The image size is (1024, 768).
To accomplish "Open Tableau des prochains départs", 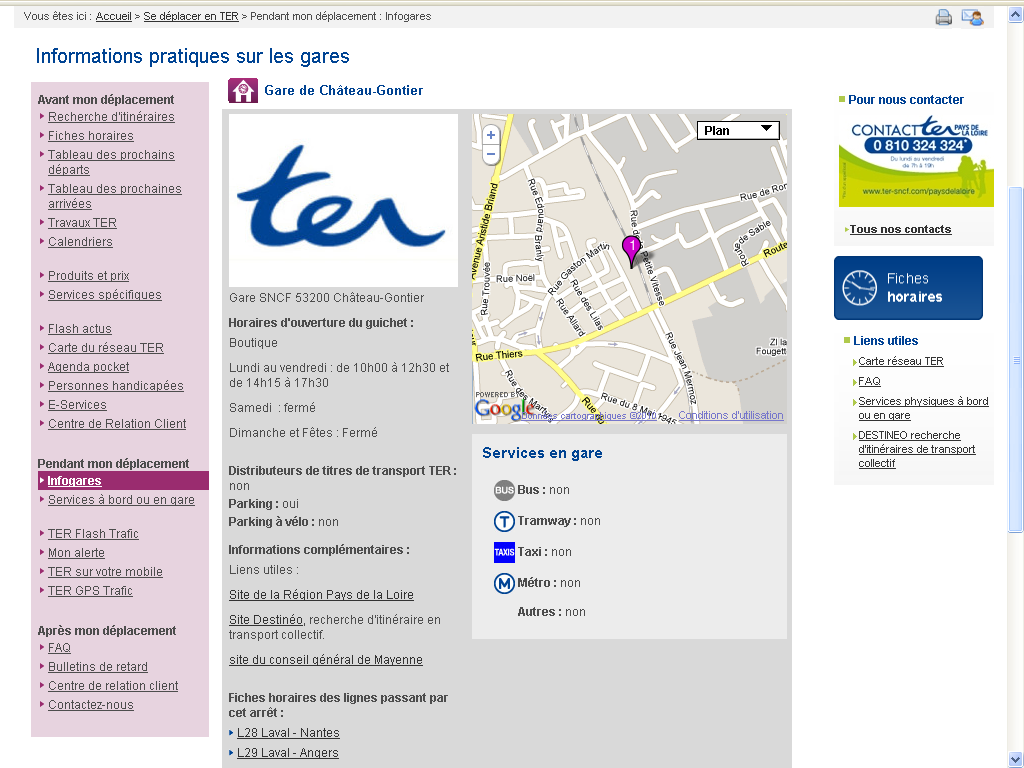I will (x=111, y=162).
